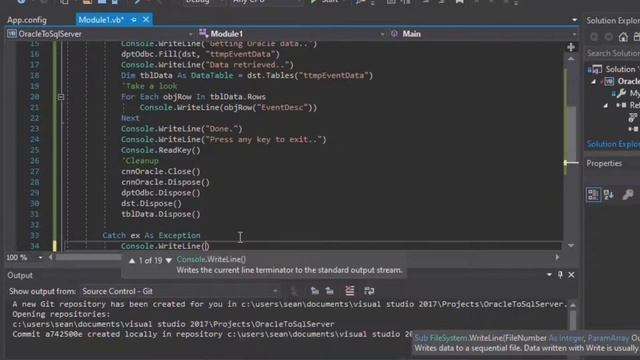Open Show output from source dropdown
This screenshot has width=640, height=360.
click(180, 291)
